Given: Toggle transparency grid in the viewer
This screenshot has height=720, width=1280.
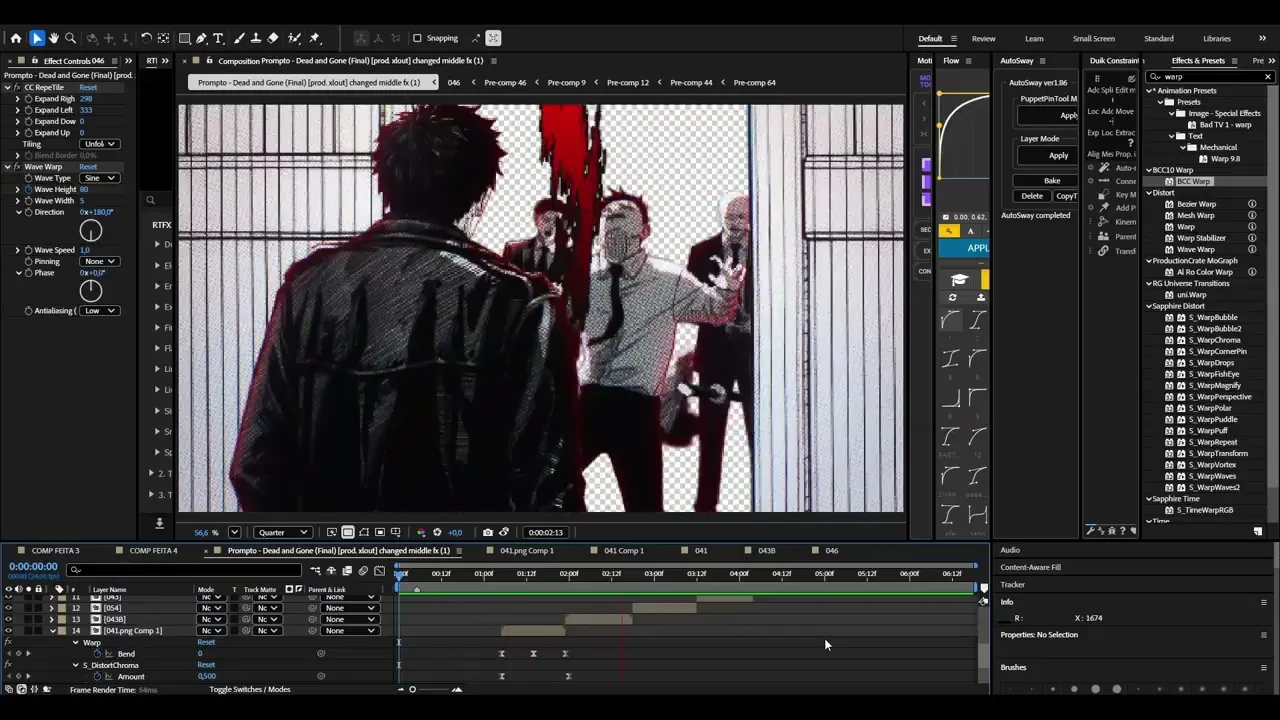Looking at the screenshot, I should pos(348,532).
